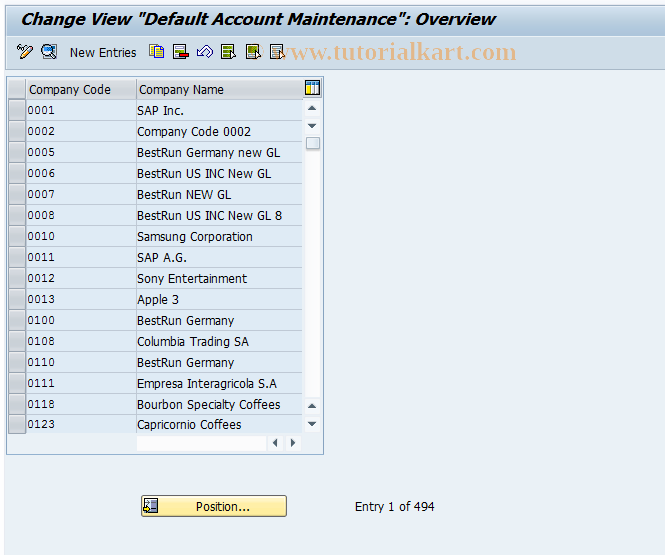Click the Copy As icon
The height and width of the screenshot is (555, 665).
(x=156, y=52)
